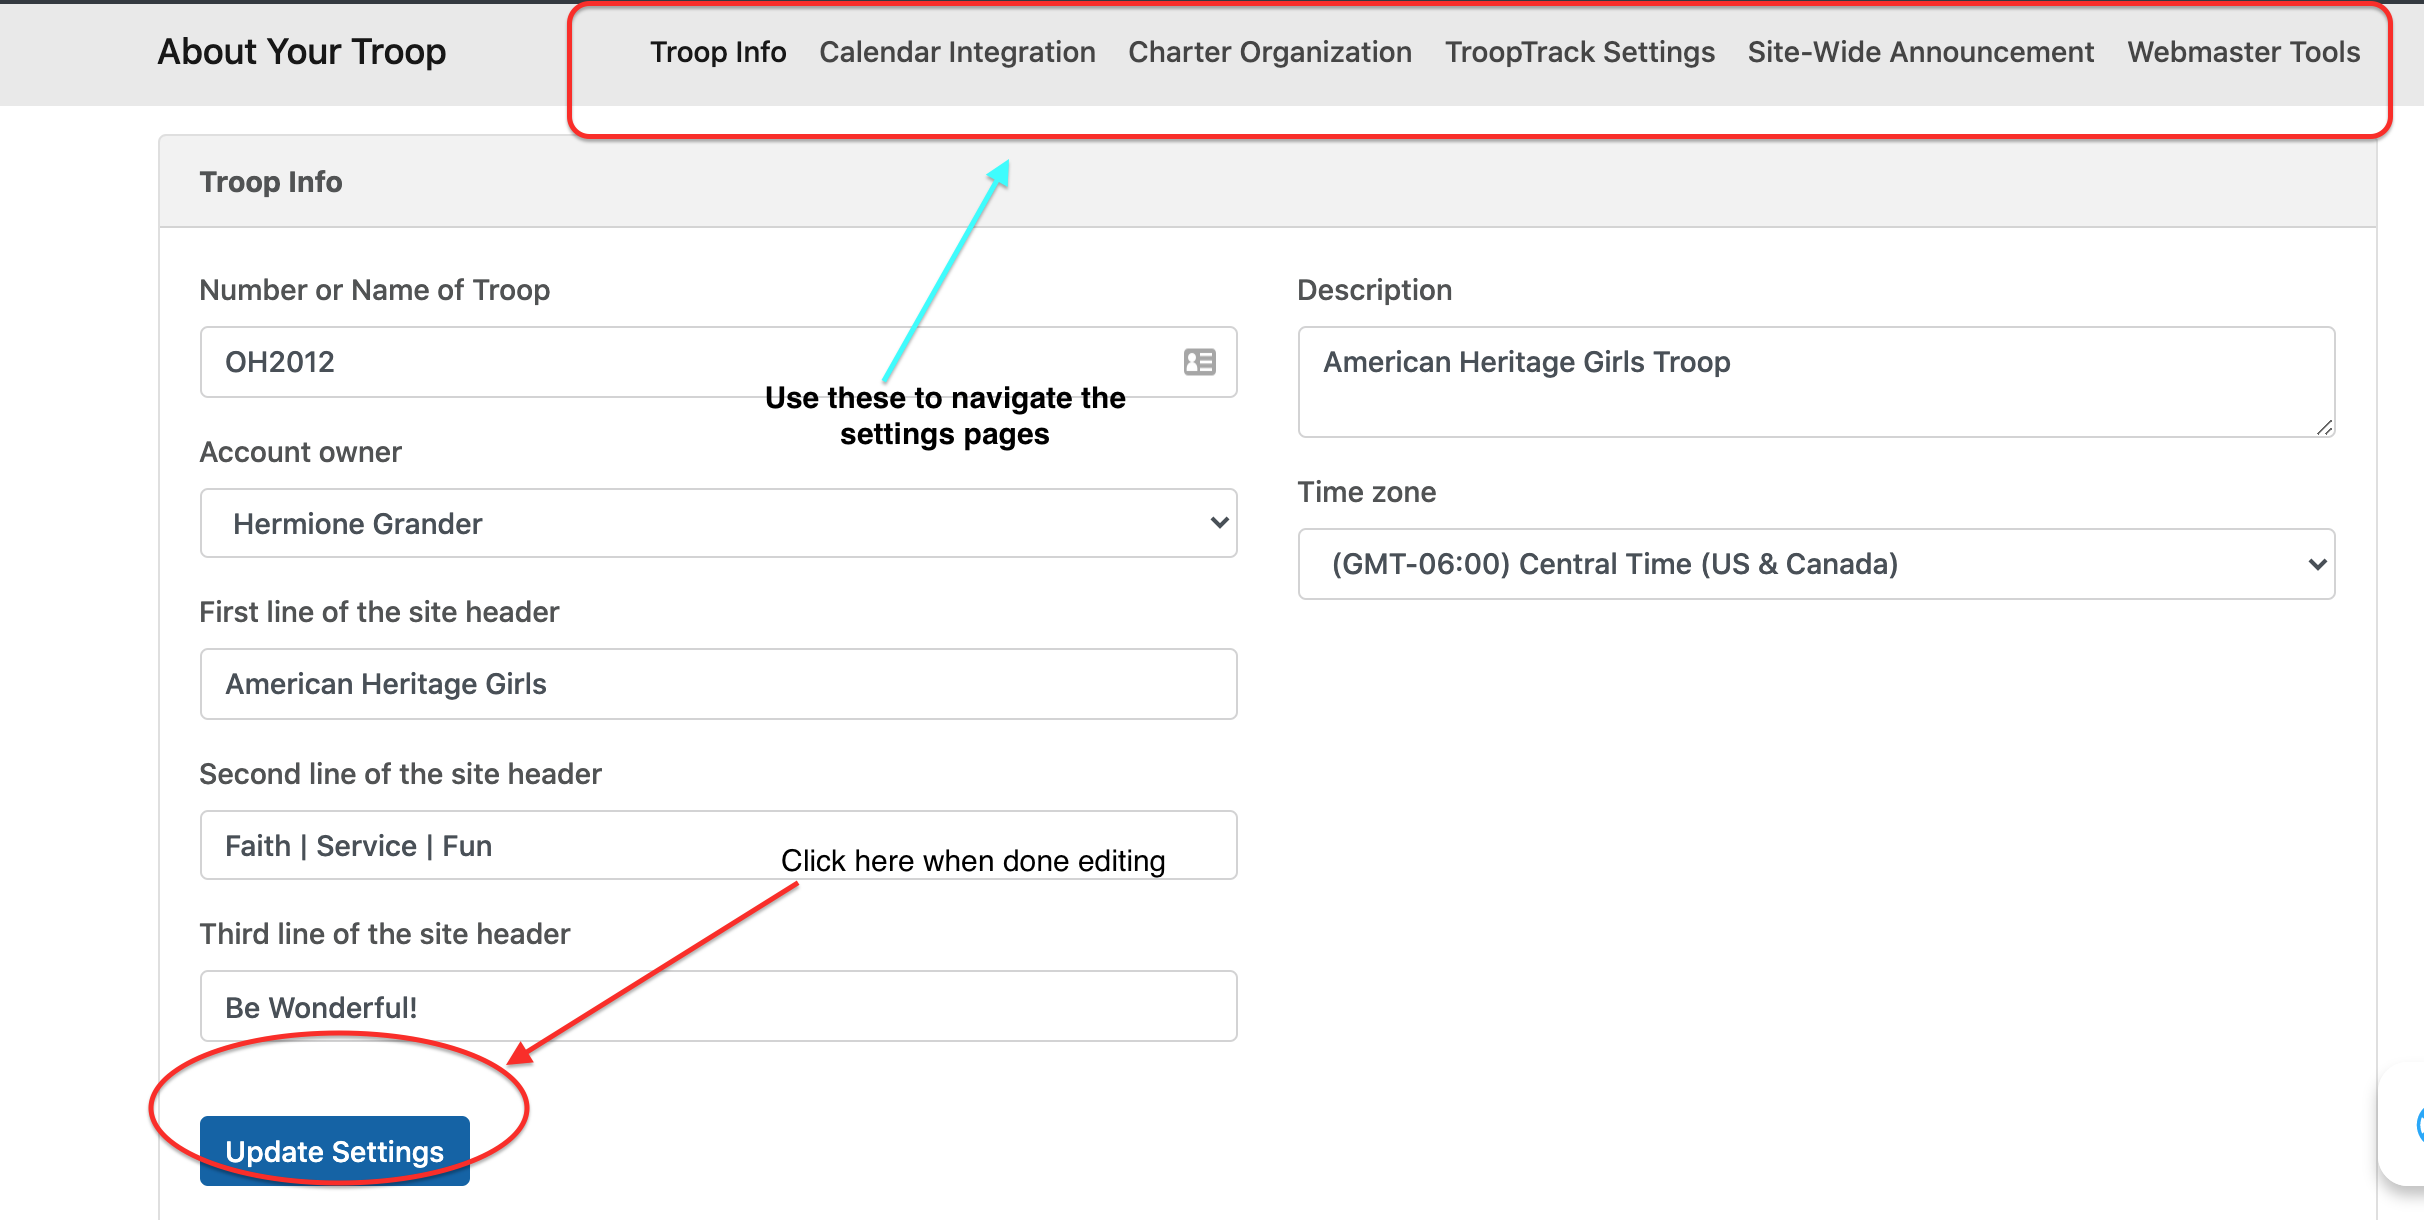Select the Site-Wide Announcement tab

click(x=1920, y=52)
